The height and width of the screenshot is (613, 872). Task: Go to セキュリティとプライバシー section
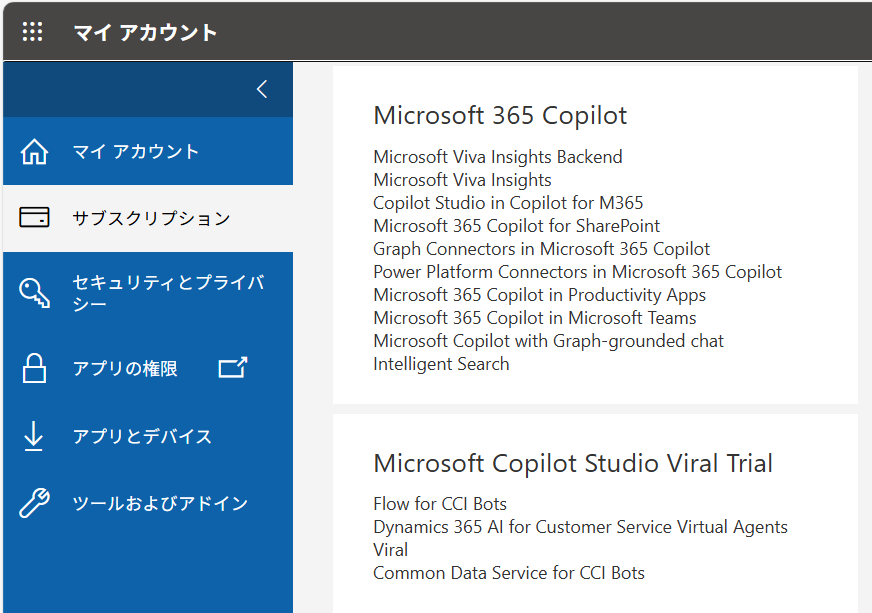pyautogui.click(x=148, y=293)
